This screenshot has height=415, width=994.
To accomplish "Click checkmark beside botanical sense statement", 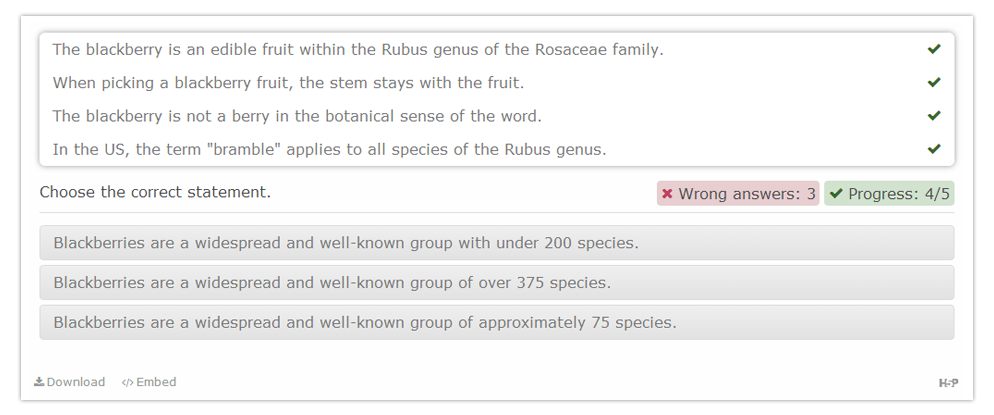I will tap(934, 116).
